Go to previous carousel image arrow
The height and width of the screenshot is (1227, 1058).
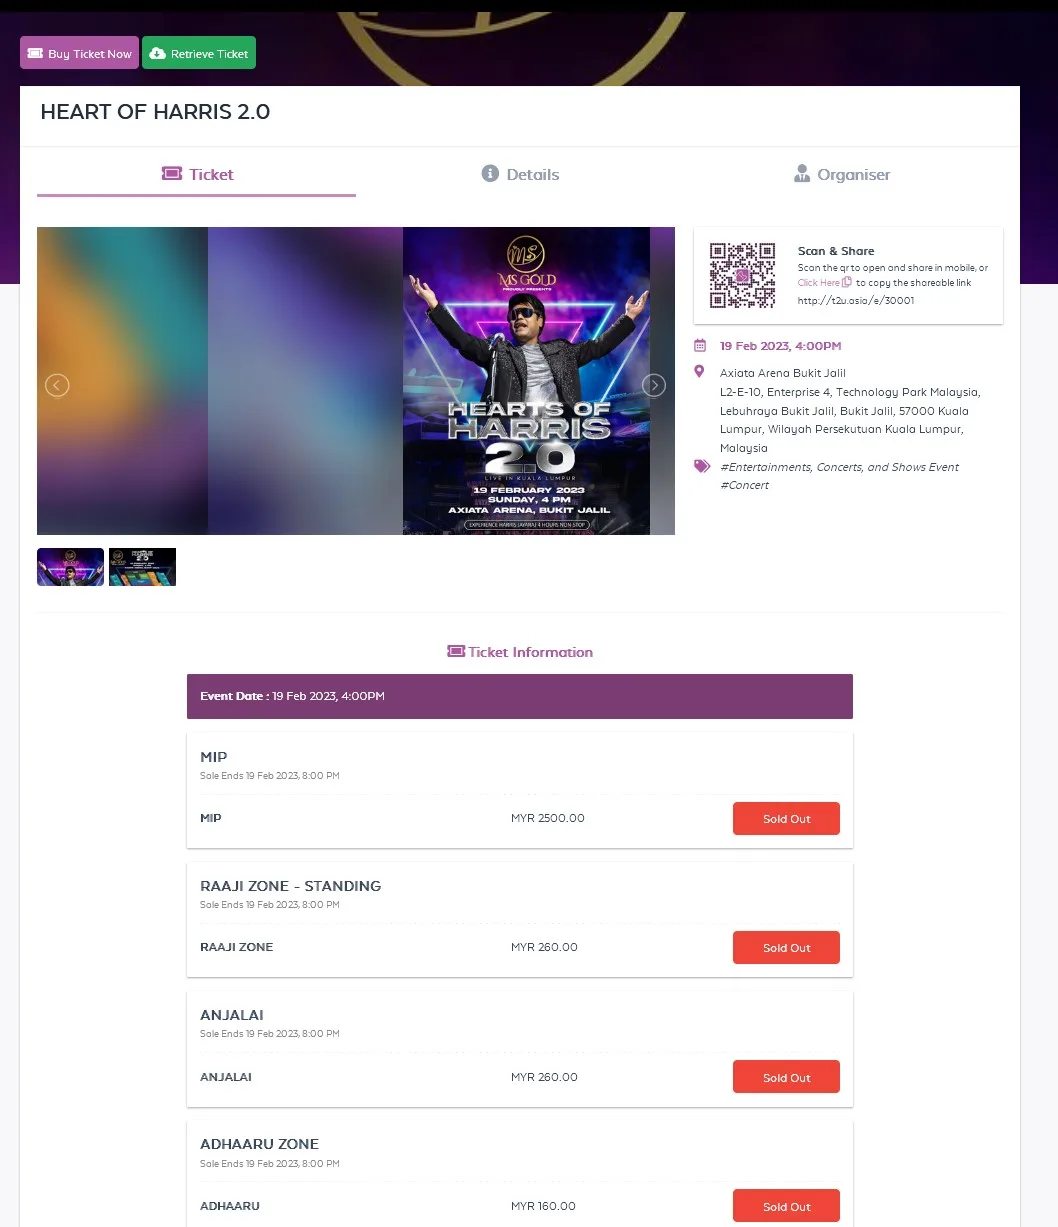pyautogui.click(x=57, y=385)
